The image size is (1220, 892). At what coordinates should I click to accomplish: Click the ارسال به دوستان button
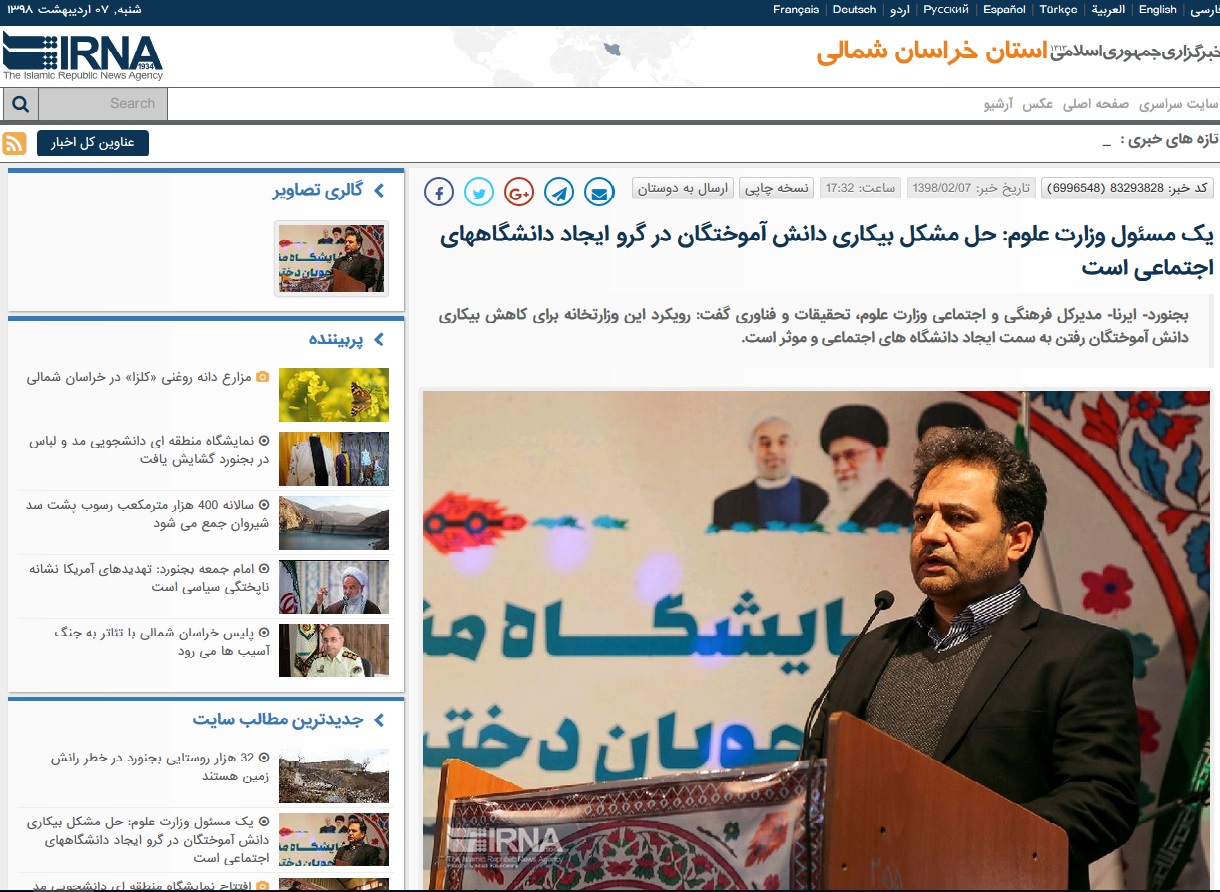click(x=683, y=188)
